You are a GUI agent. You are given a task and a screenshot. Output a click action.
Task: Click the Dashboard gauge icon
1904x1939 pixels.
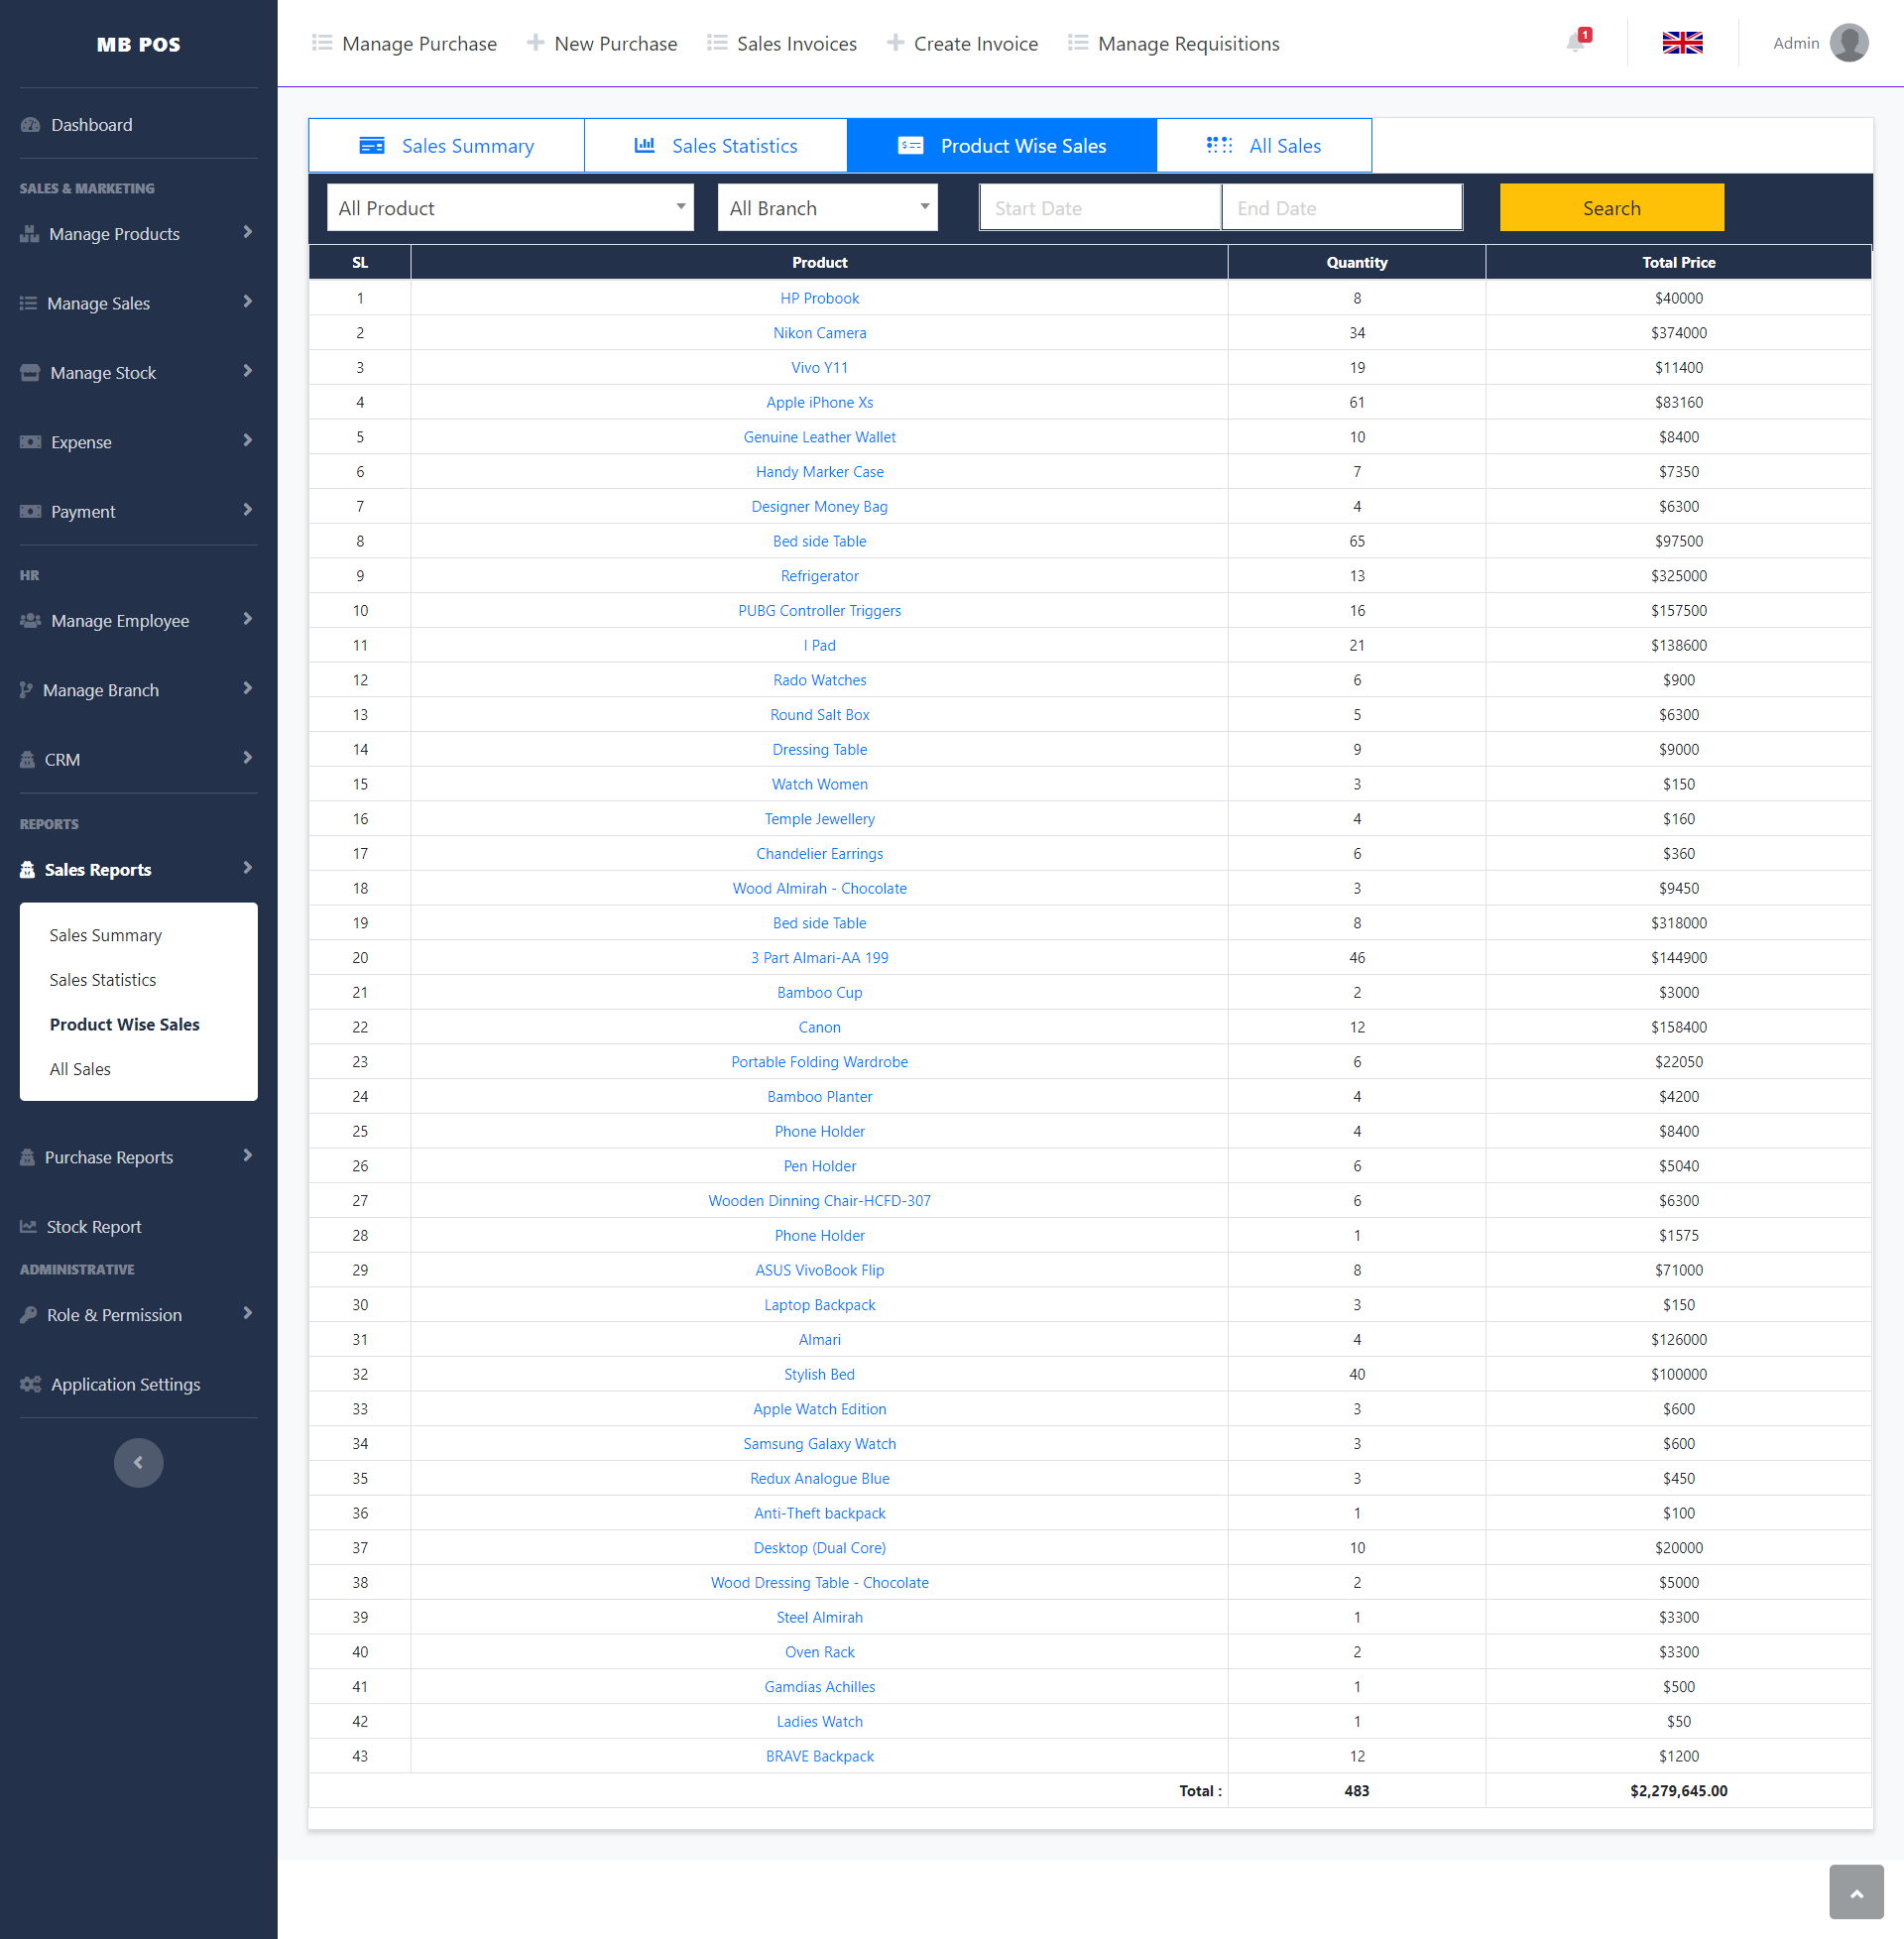(x=30, y=125)
